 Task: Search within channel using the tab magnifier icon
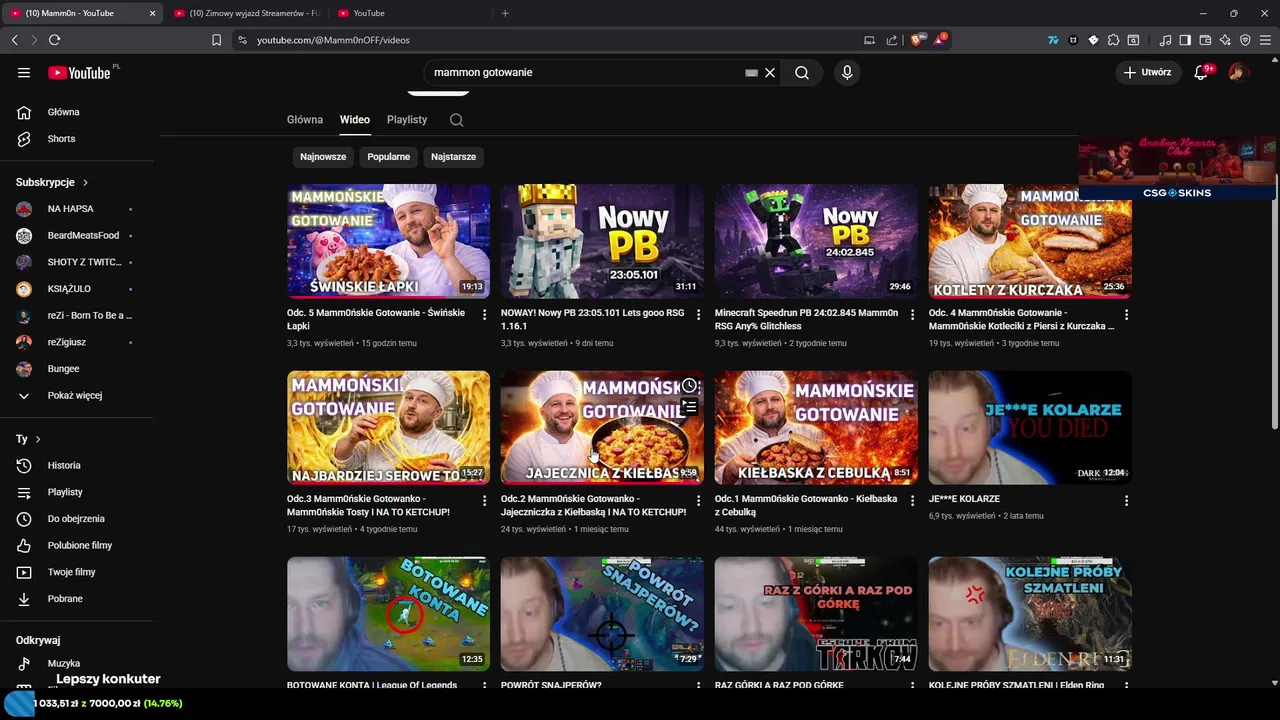456,120
